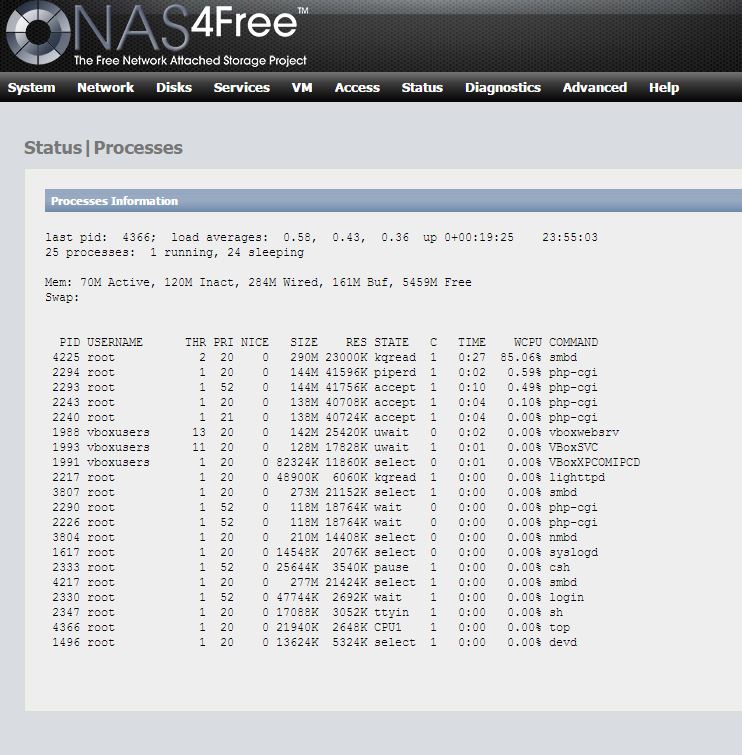Click the '5459M Free' memory value
This screenshot has height=755, width=742.
coord(437,282)
